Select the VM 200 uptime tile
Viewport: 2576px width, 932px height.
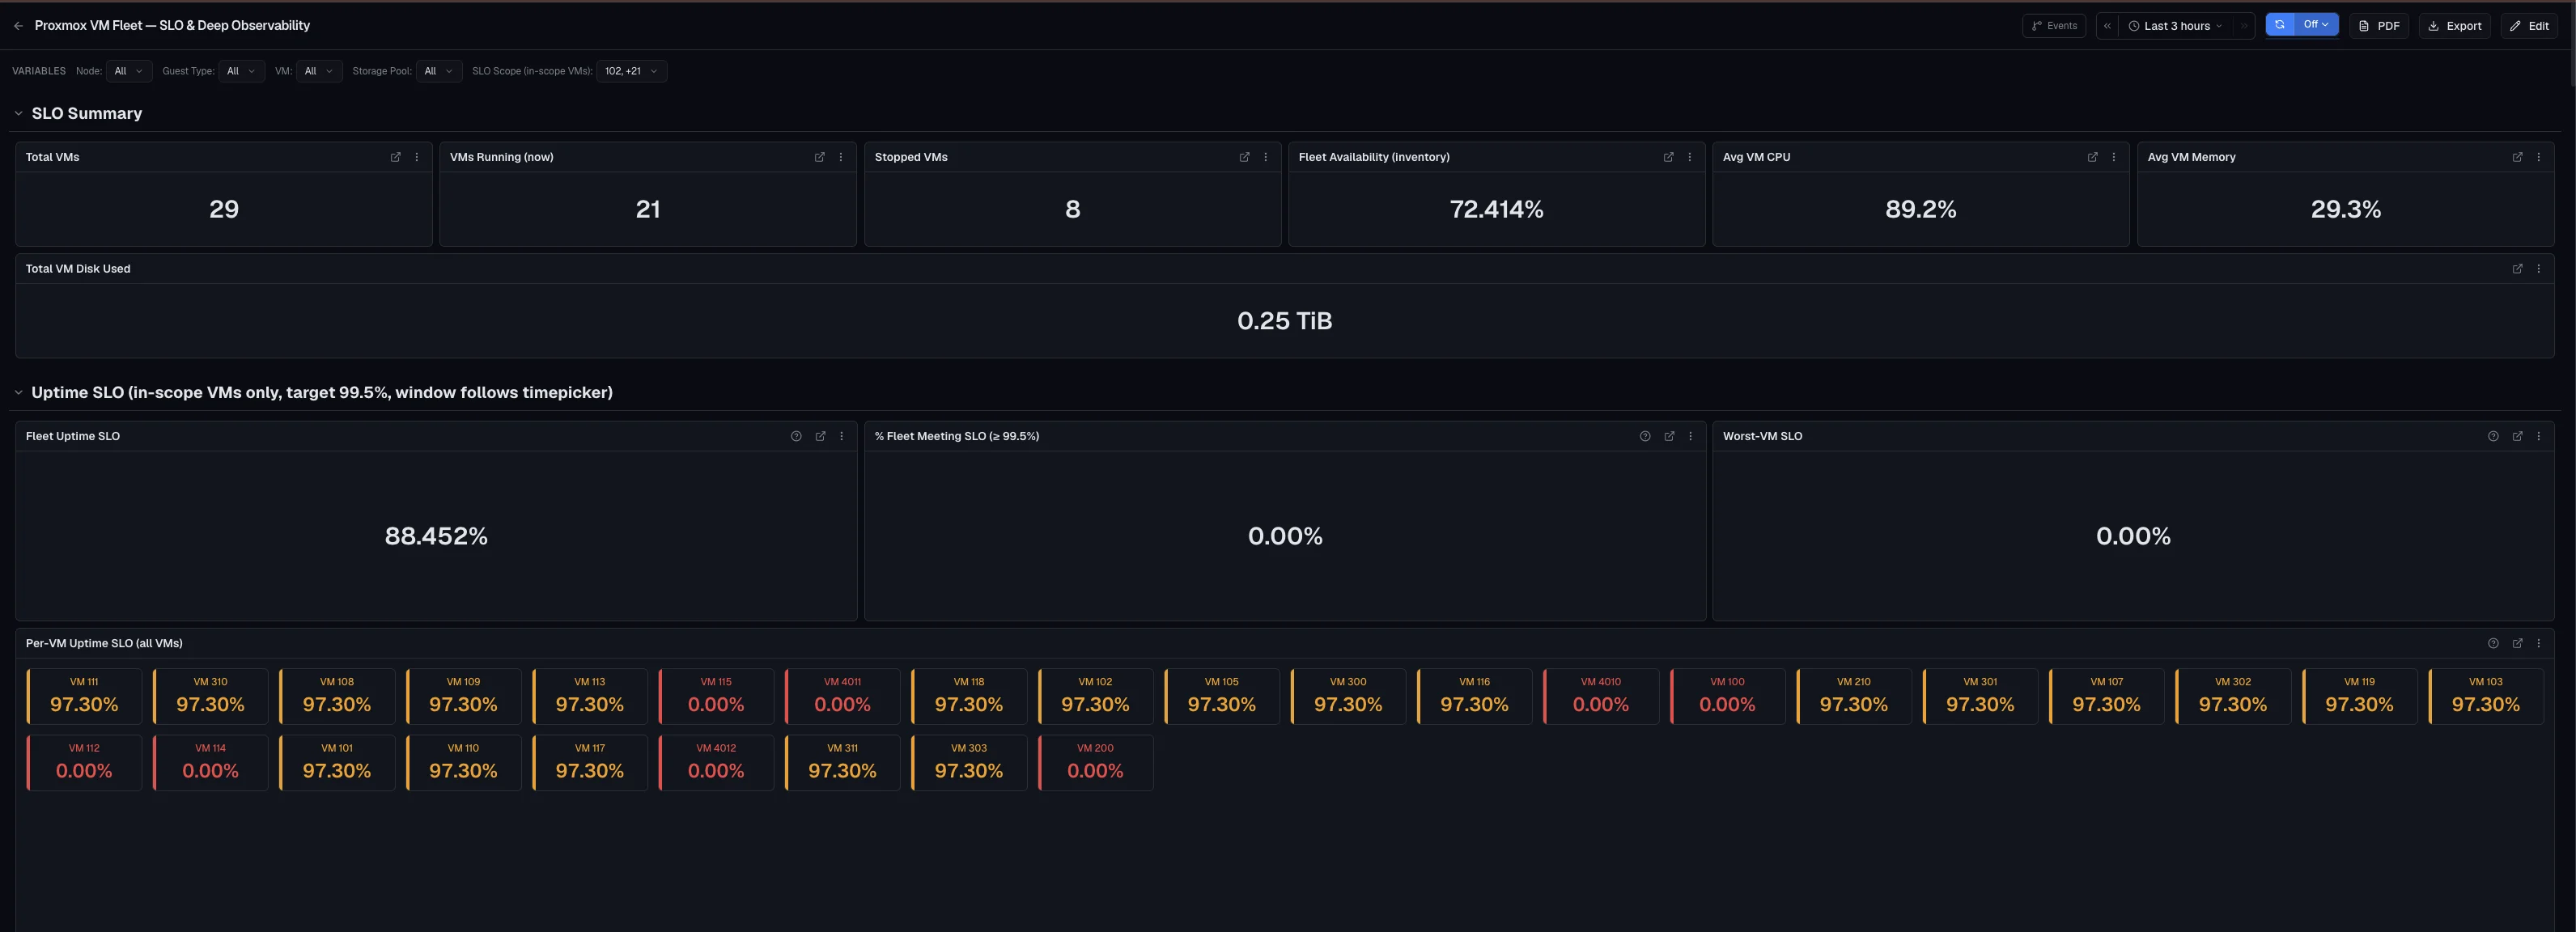click(x=1095, y=763)
